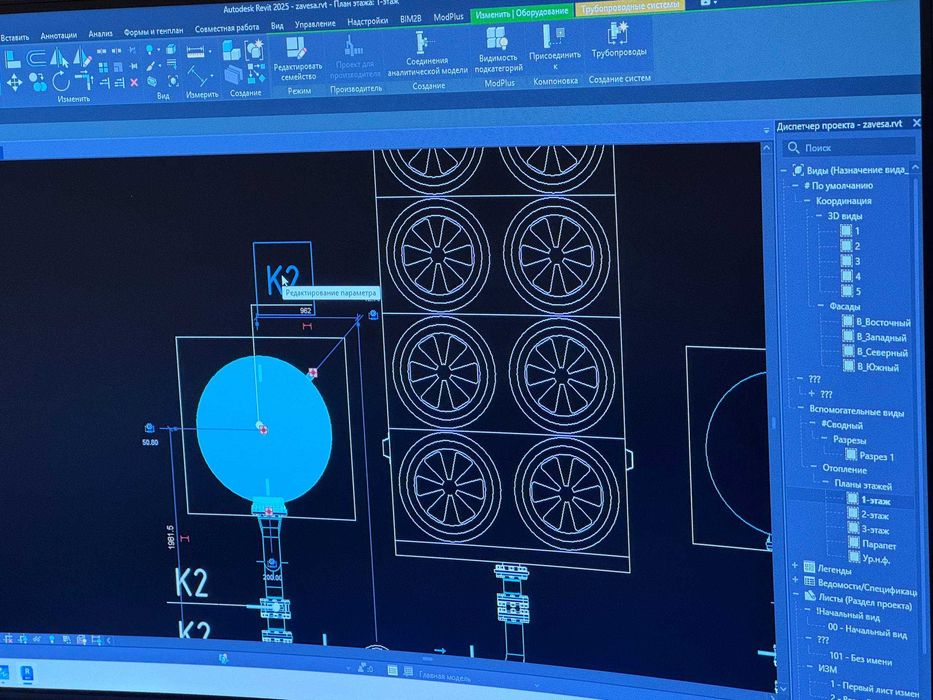Screen dimensions: 933x700
Task: Close the Диспетчер проекта panel
Action: click(917, 123)
